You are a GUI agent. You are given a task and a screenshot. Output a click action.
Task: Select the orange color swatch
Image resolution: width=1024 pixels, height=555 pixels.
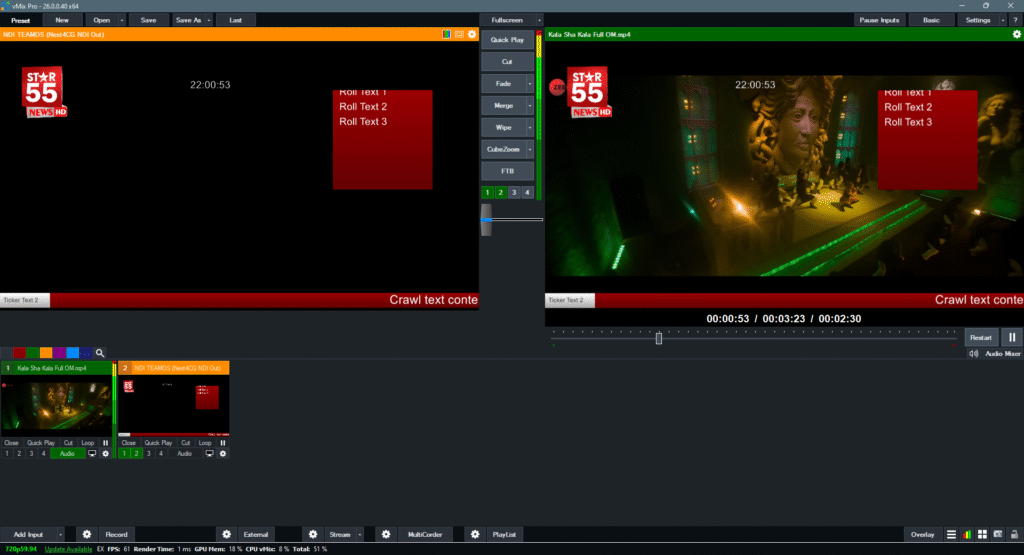click(x=46, y=353)
